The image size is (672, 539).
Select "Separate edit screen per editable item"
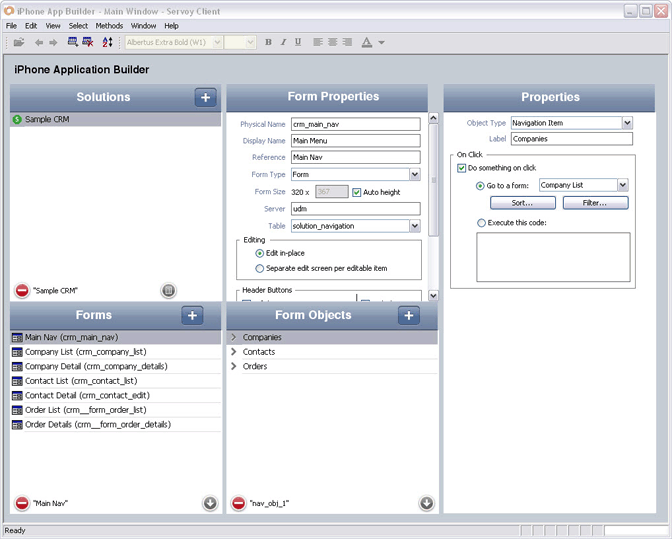click(x=260, y=268)
